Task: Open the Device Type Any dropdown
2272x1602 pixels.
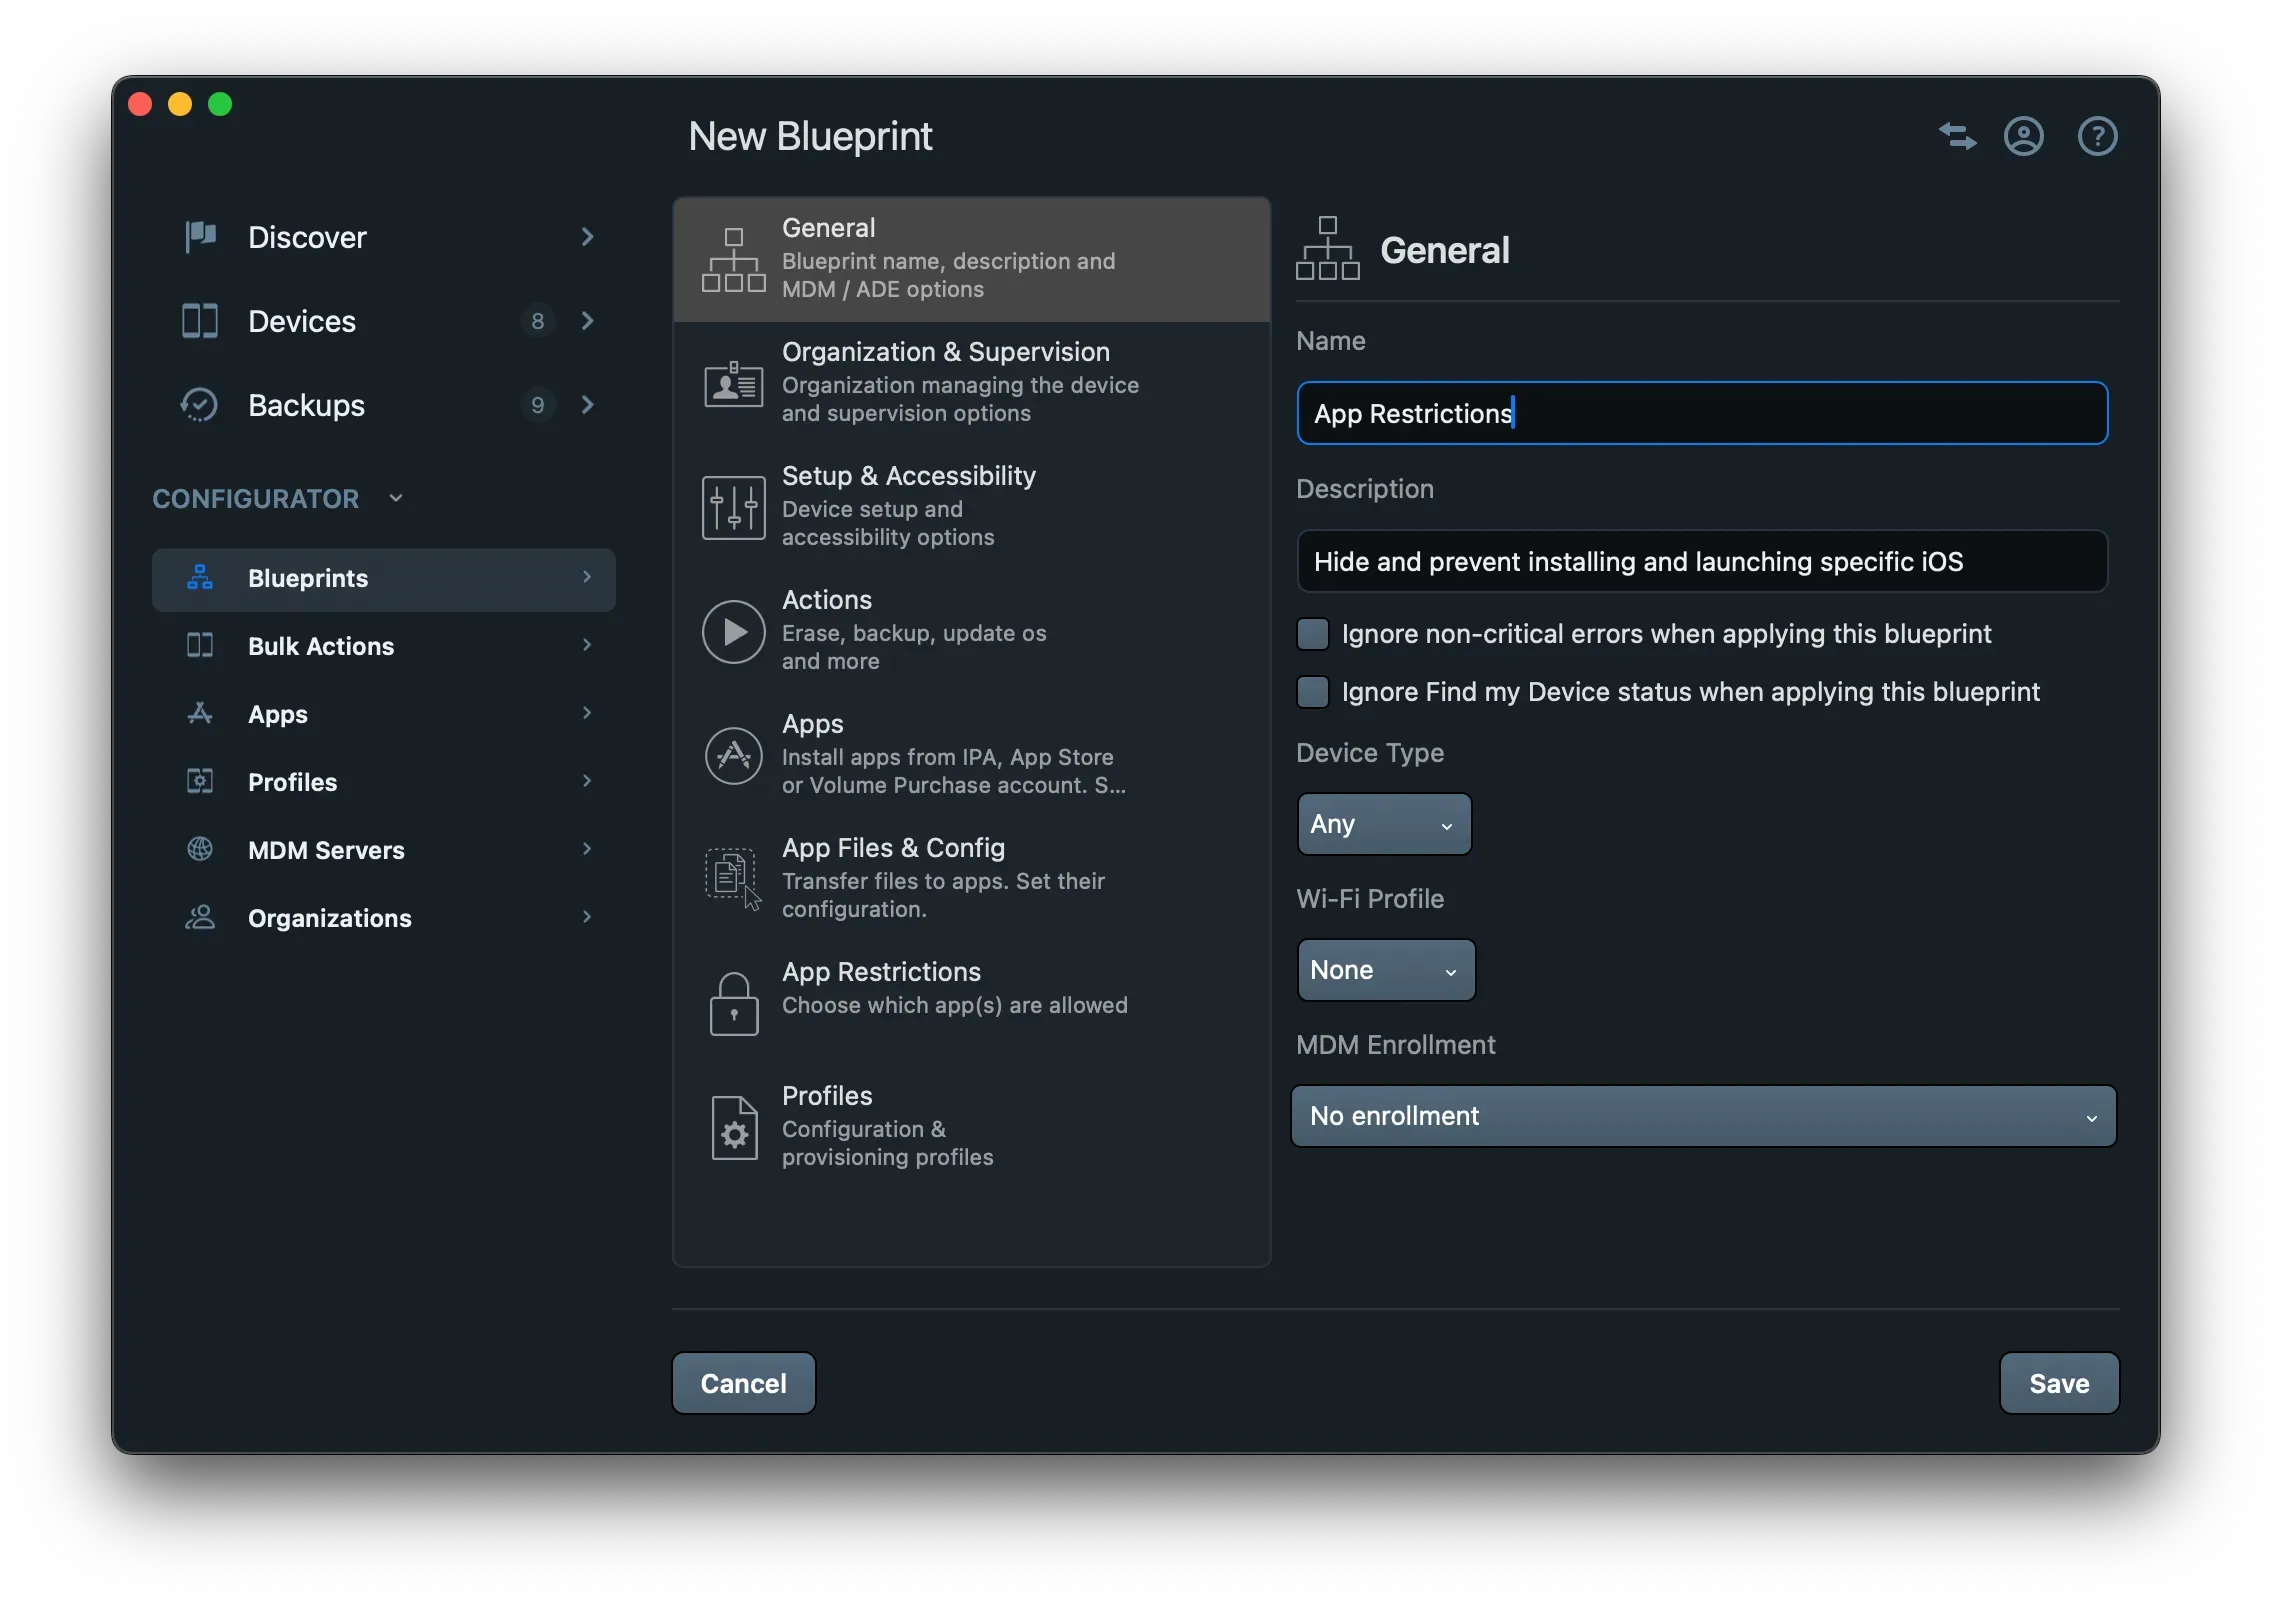Action: pos(1383,825)
